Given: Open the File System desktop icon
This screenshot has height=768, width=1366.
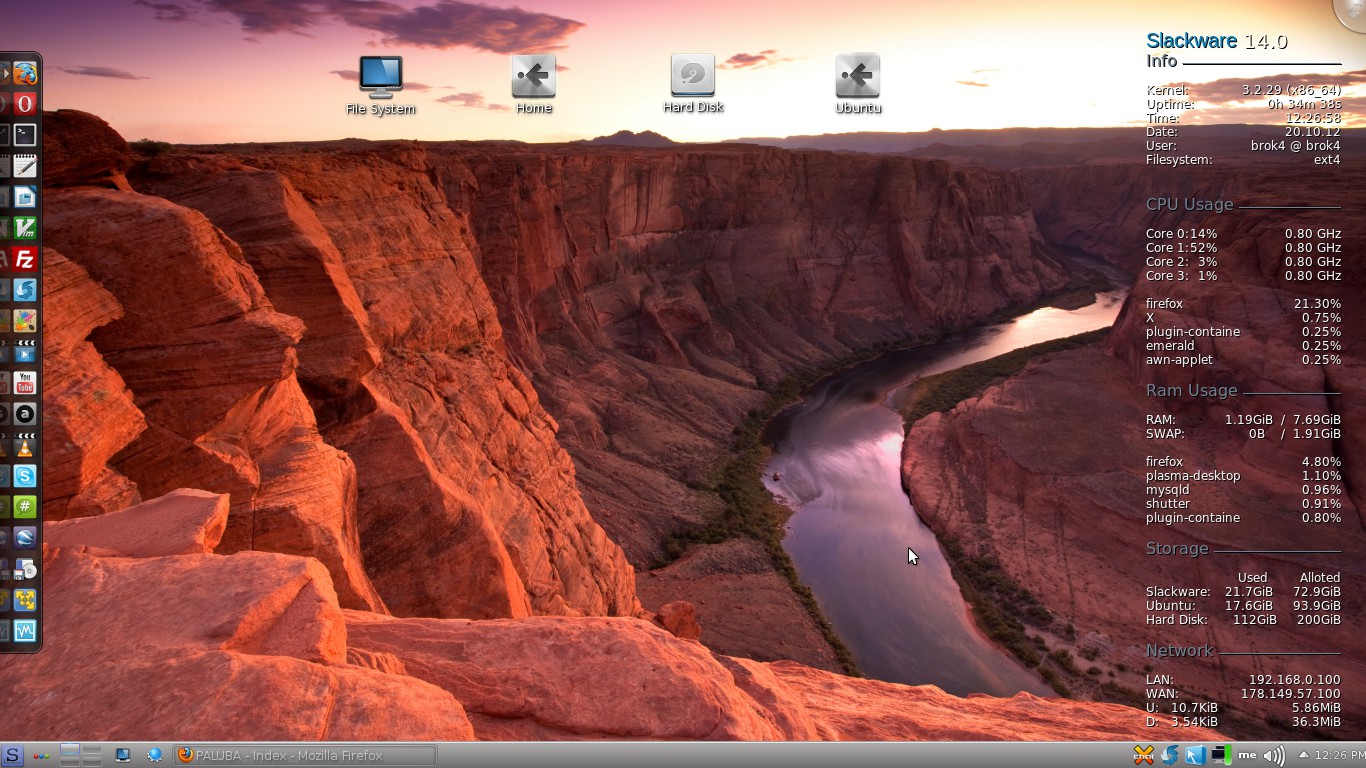Looking at the screenshot, I should pyautogui.click(x=380, y=85).
